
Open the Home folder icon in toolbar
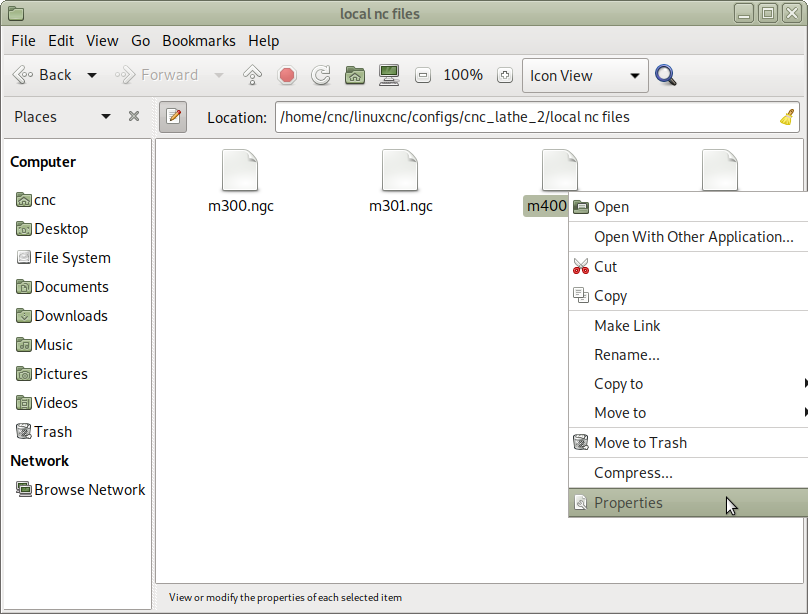coord(355,75)
